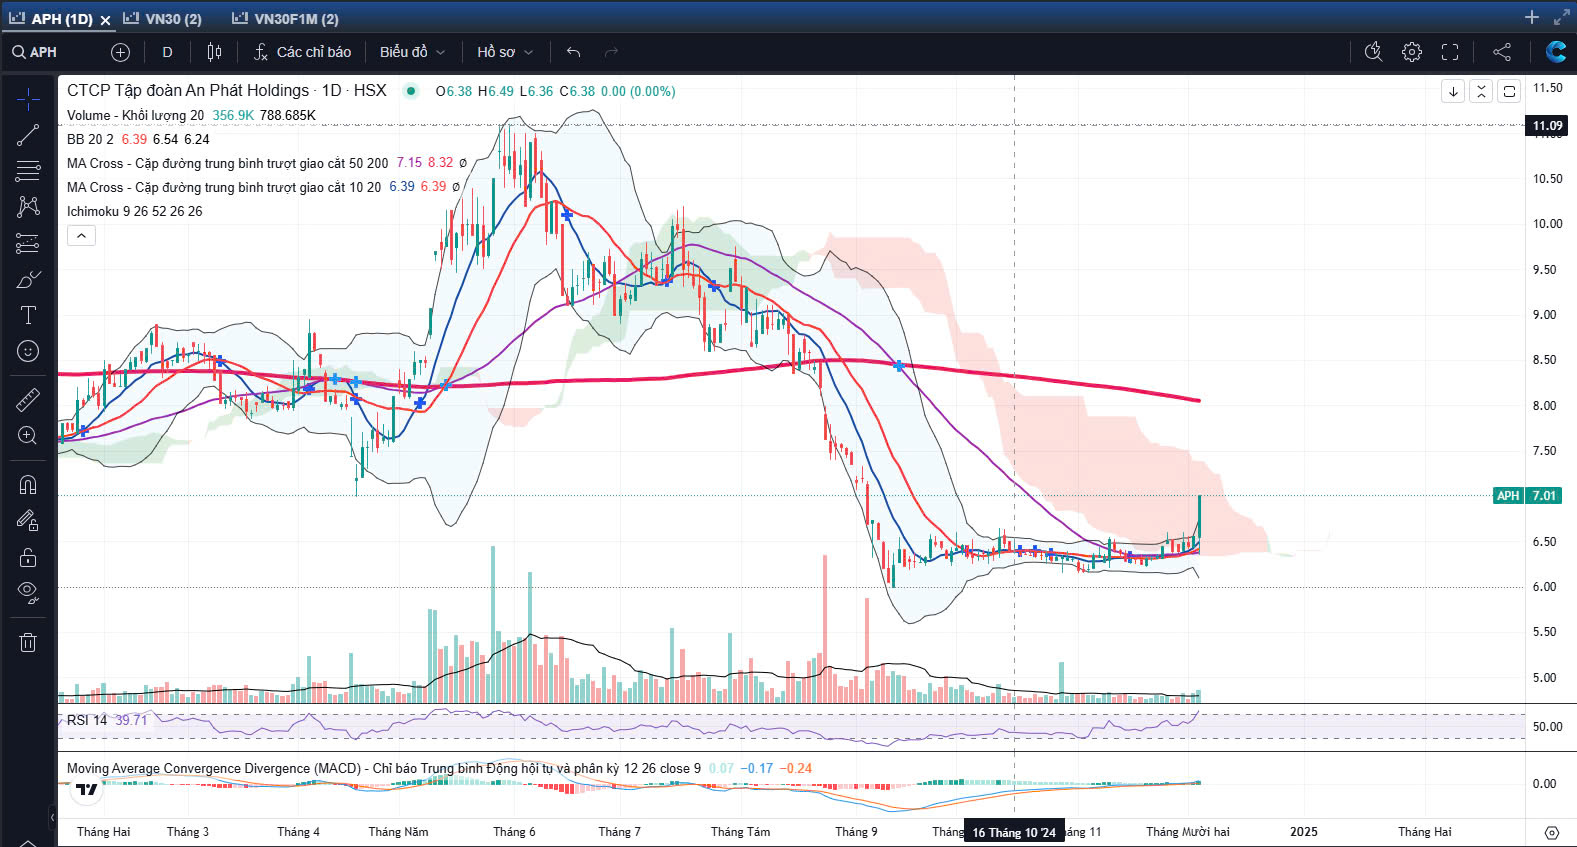The image size is (1577, 847).
Task: Open the Fibonacci/gann lines tool
Action: (x=28, y=171)
